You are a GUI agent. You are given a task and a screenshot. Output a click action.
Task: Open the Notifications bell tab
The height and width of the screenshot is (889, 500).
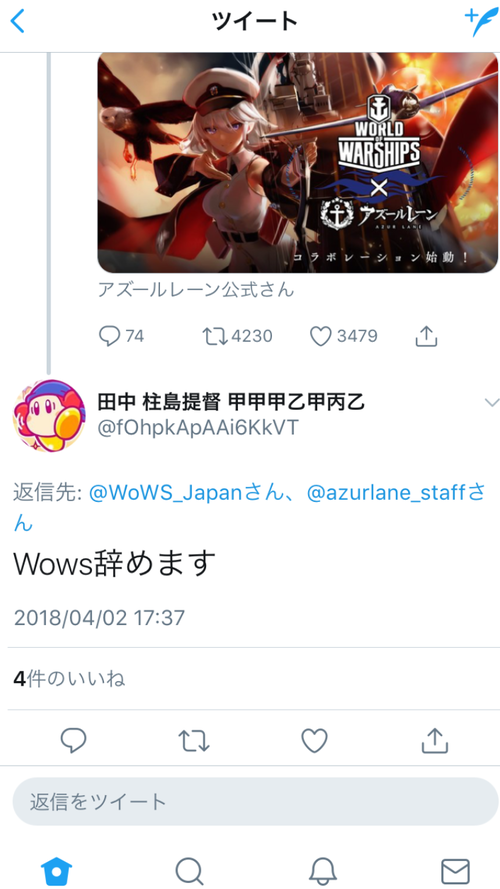323,871
